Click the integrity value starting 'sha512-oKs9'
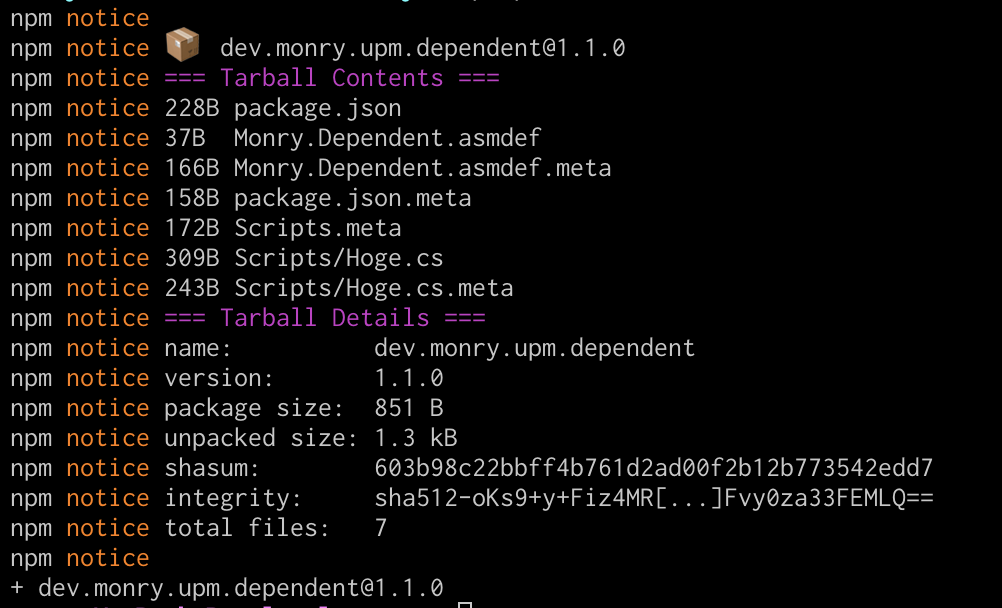The width and height of the screenshot is (1002, 608). 654,499
